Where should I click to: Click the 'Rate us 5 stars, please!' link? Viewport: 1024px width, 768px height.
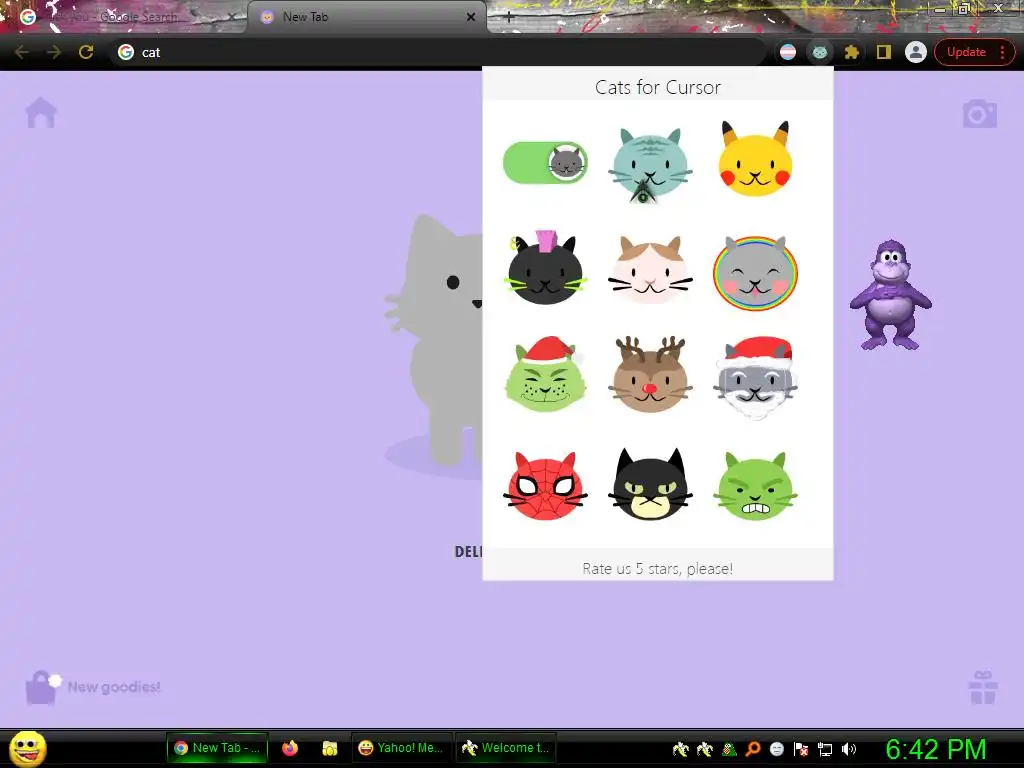(658, 569)
